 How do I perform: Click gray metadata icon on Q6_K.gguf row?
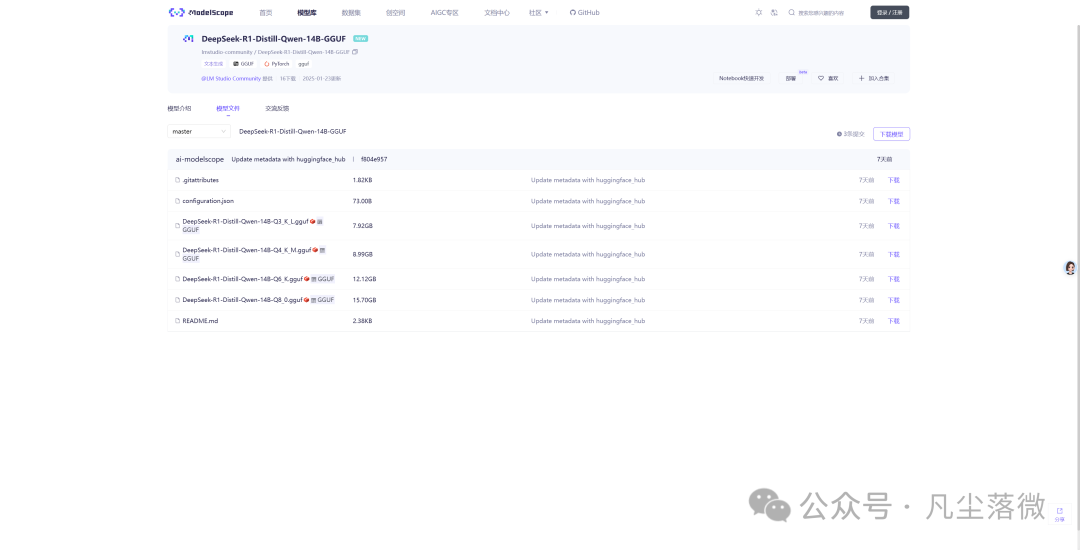[313, 279]
